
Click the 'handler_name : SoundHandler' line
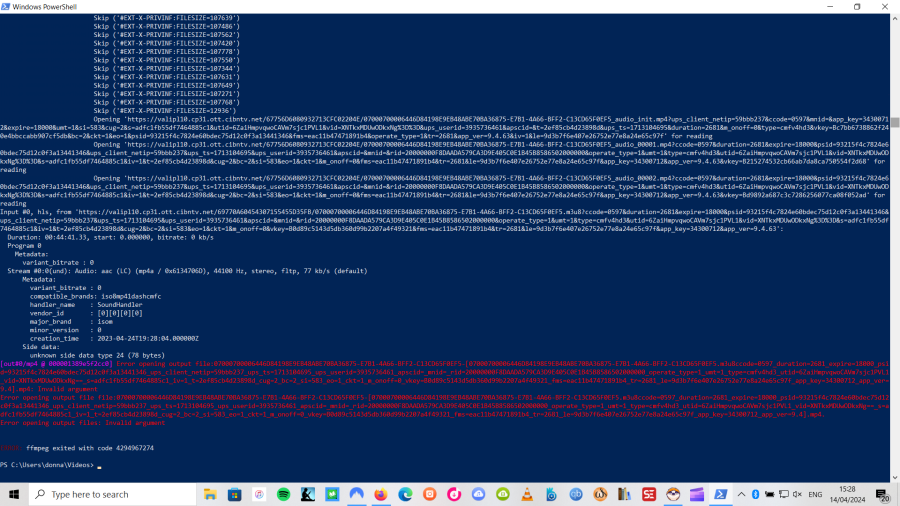pyautogui.click(x=86, y=305)
